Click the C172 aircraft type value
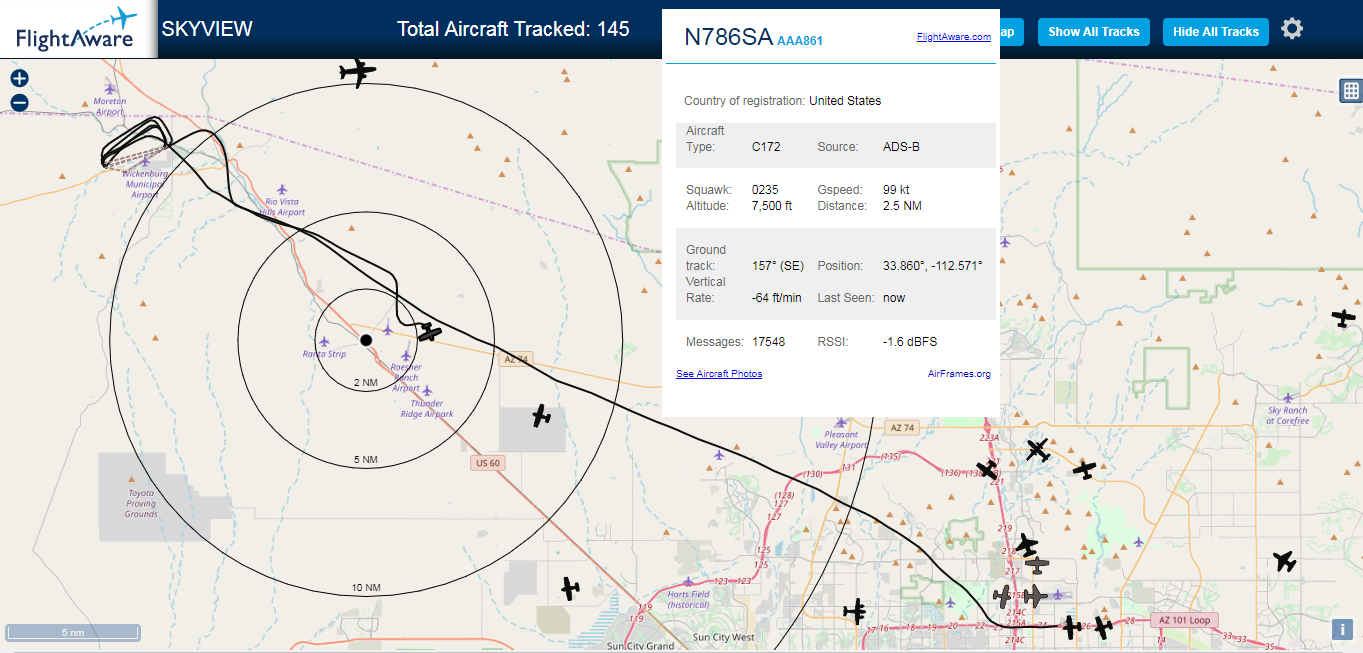Viewport: 1363px width, 653px height. (x=766, y=147)
